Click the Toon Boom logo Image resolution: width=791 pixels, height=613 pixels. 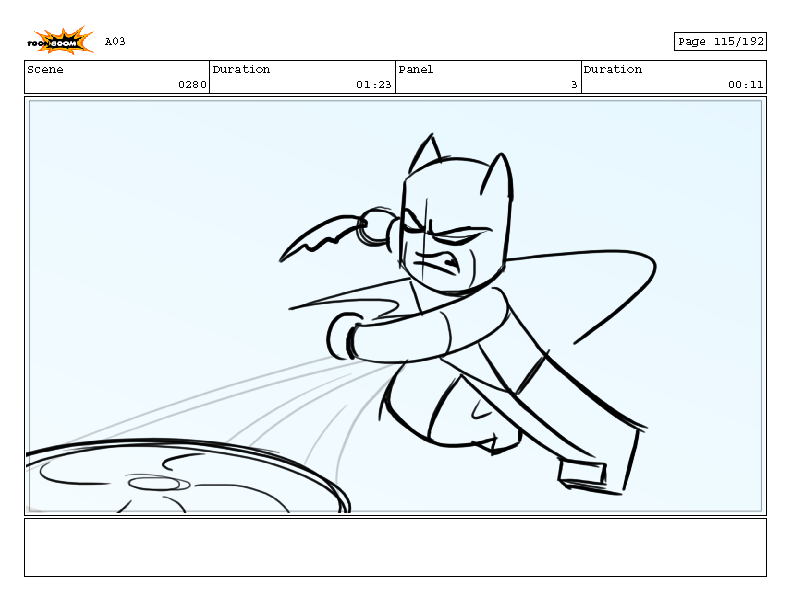[x=60, y=40]
